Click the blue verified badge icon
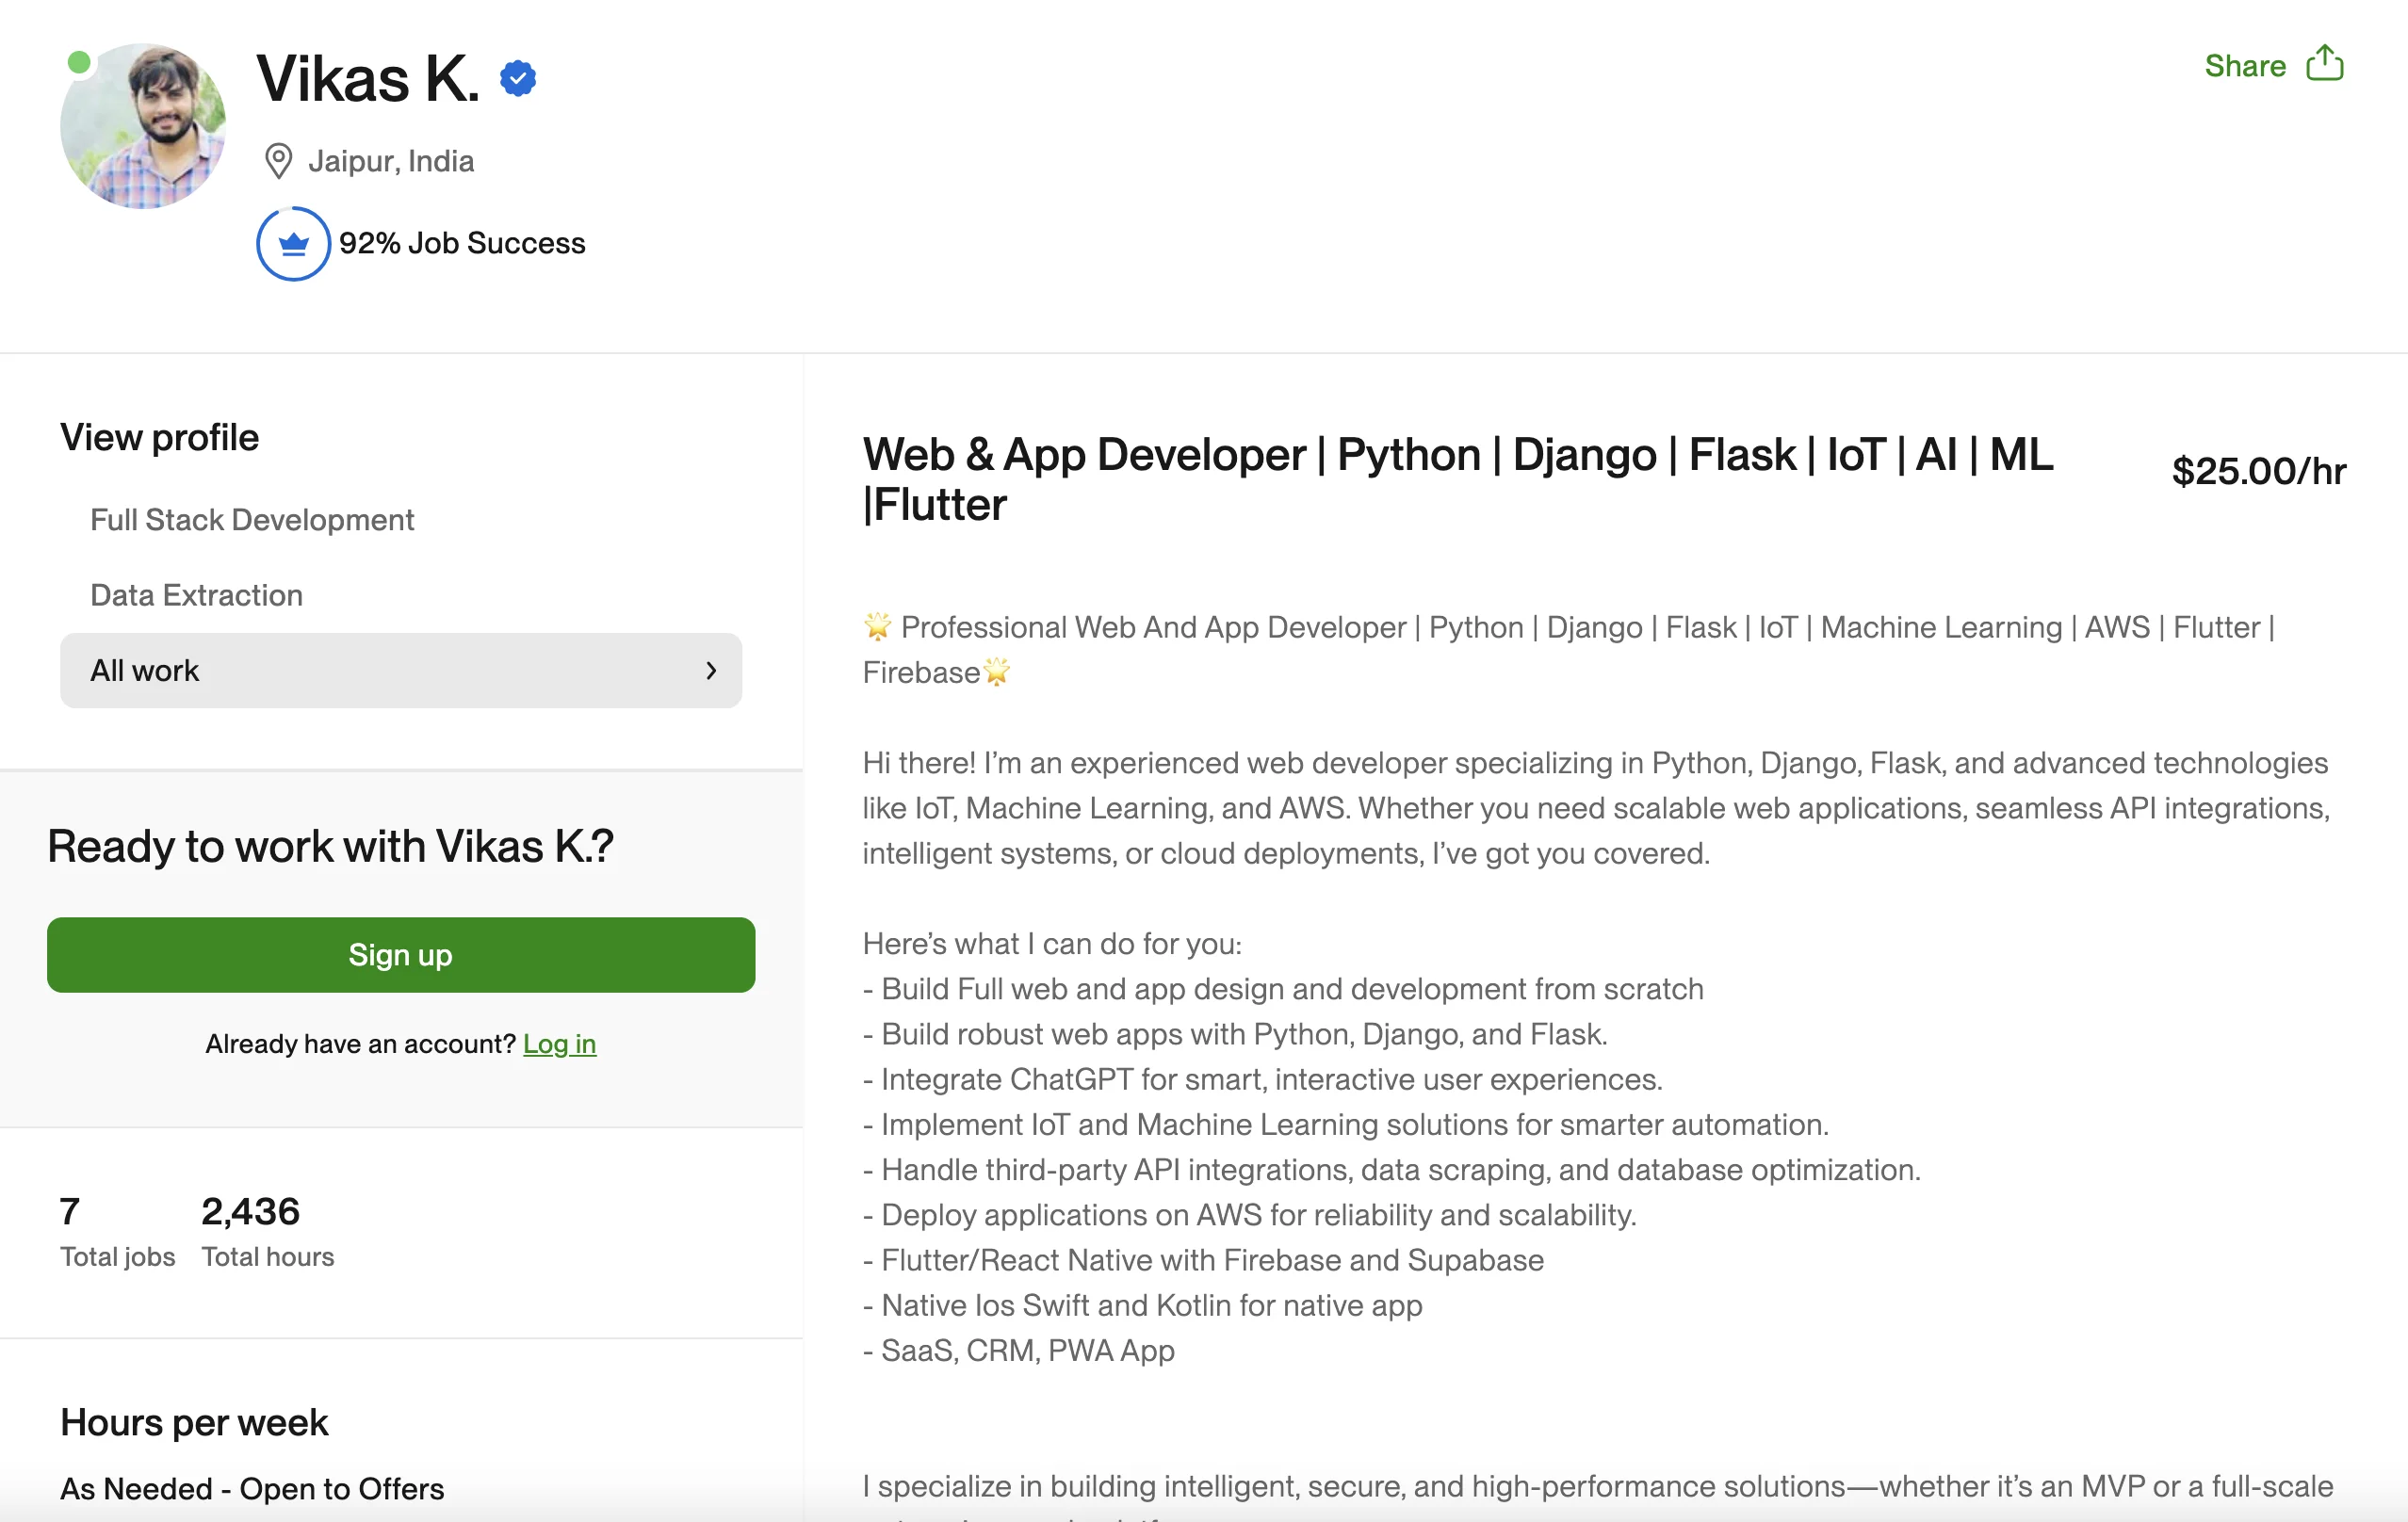The width and height of the screenshot is (2408, 1522). [x=518, y=78]
